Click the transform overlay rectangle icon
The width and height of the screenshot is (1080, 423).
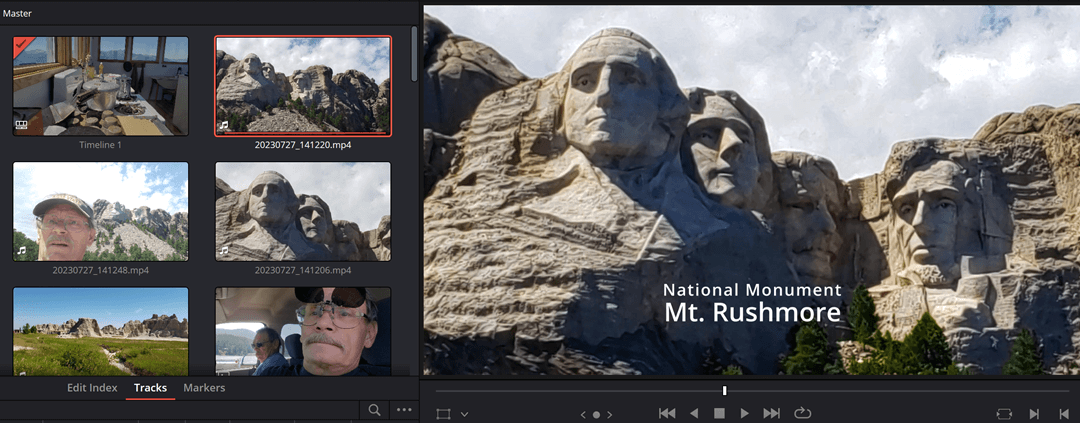tap(443, 414)
